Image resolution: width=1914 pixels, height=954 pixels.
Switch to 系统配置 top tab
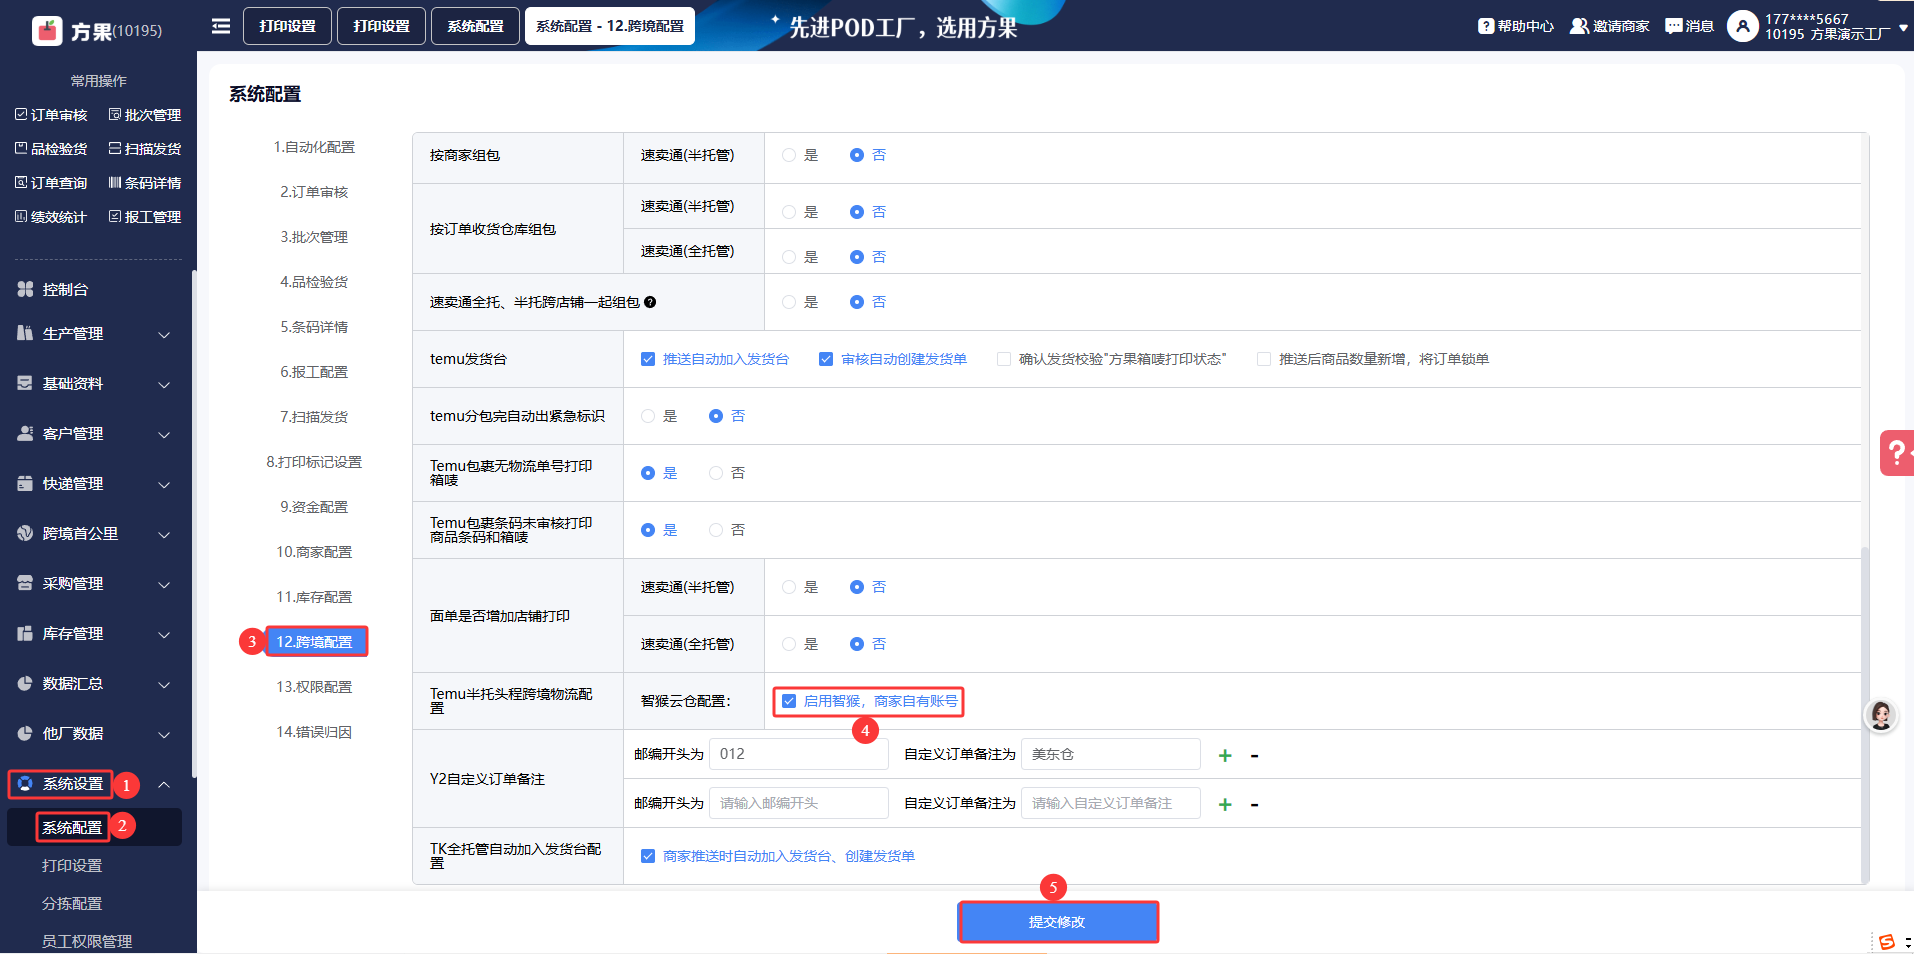point(475,26)
